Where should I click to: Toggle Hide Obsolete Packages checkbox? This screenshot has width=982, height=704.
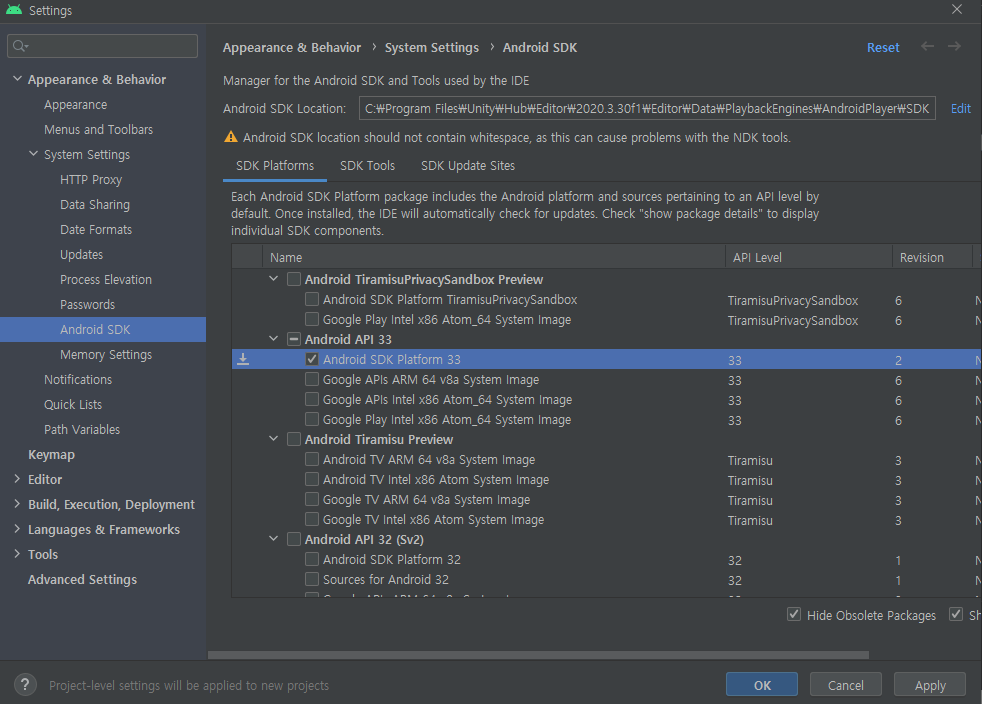[x=793, y=614]
